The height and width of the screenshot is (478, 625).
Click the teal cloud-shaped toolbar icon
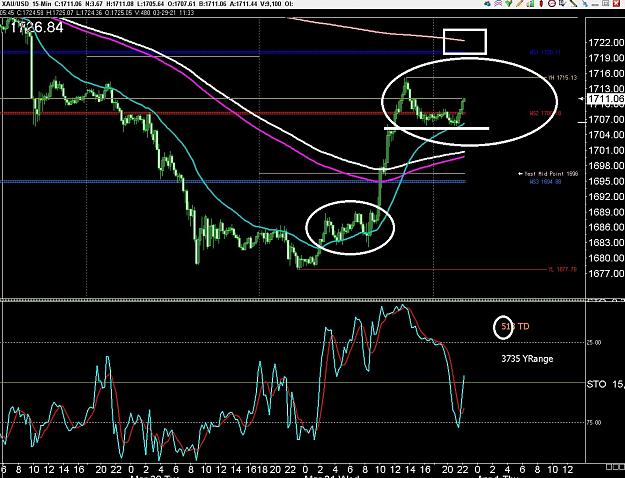pos(487,4)
